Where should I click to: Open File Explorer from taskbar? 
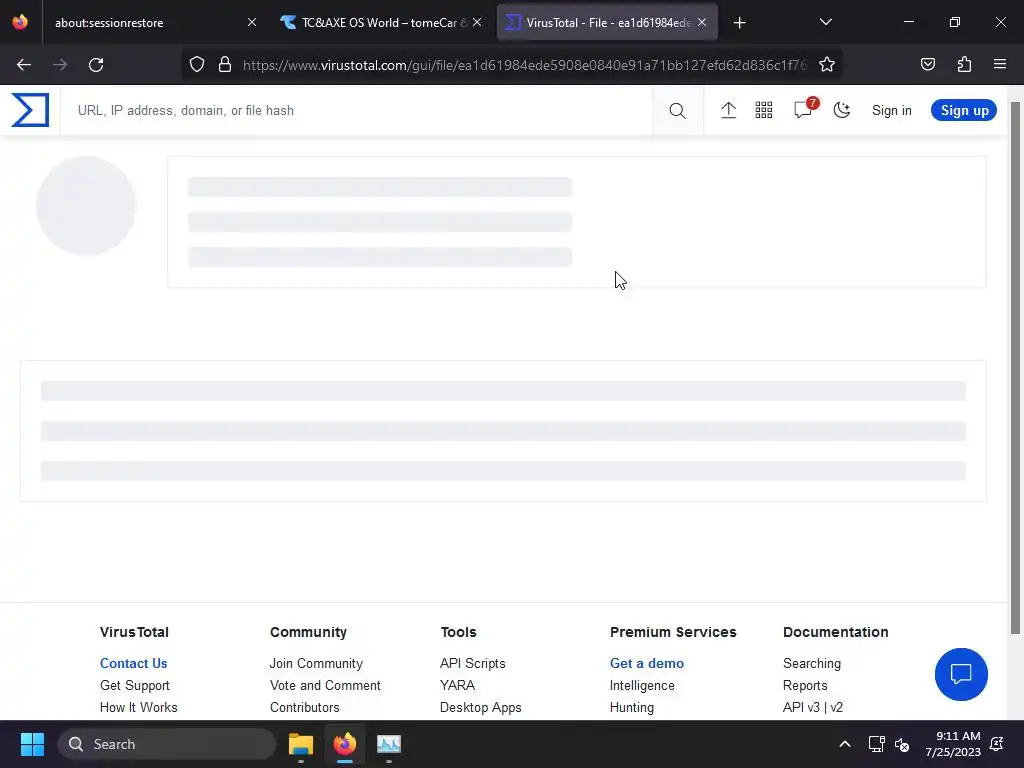click(301, 744)
